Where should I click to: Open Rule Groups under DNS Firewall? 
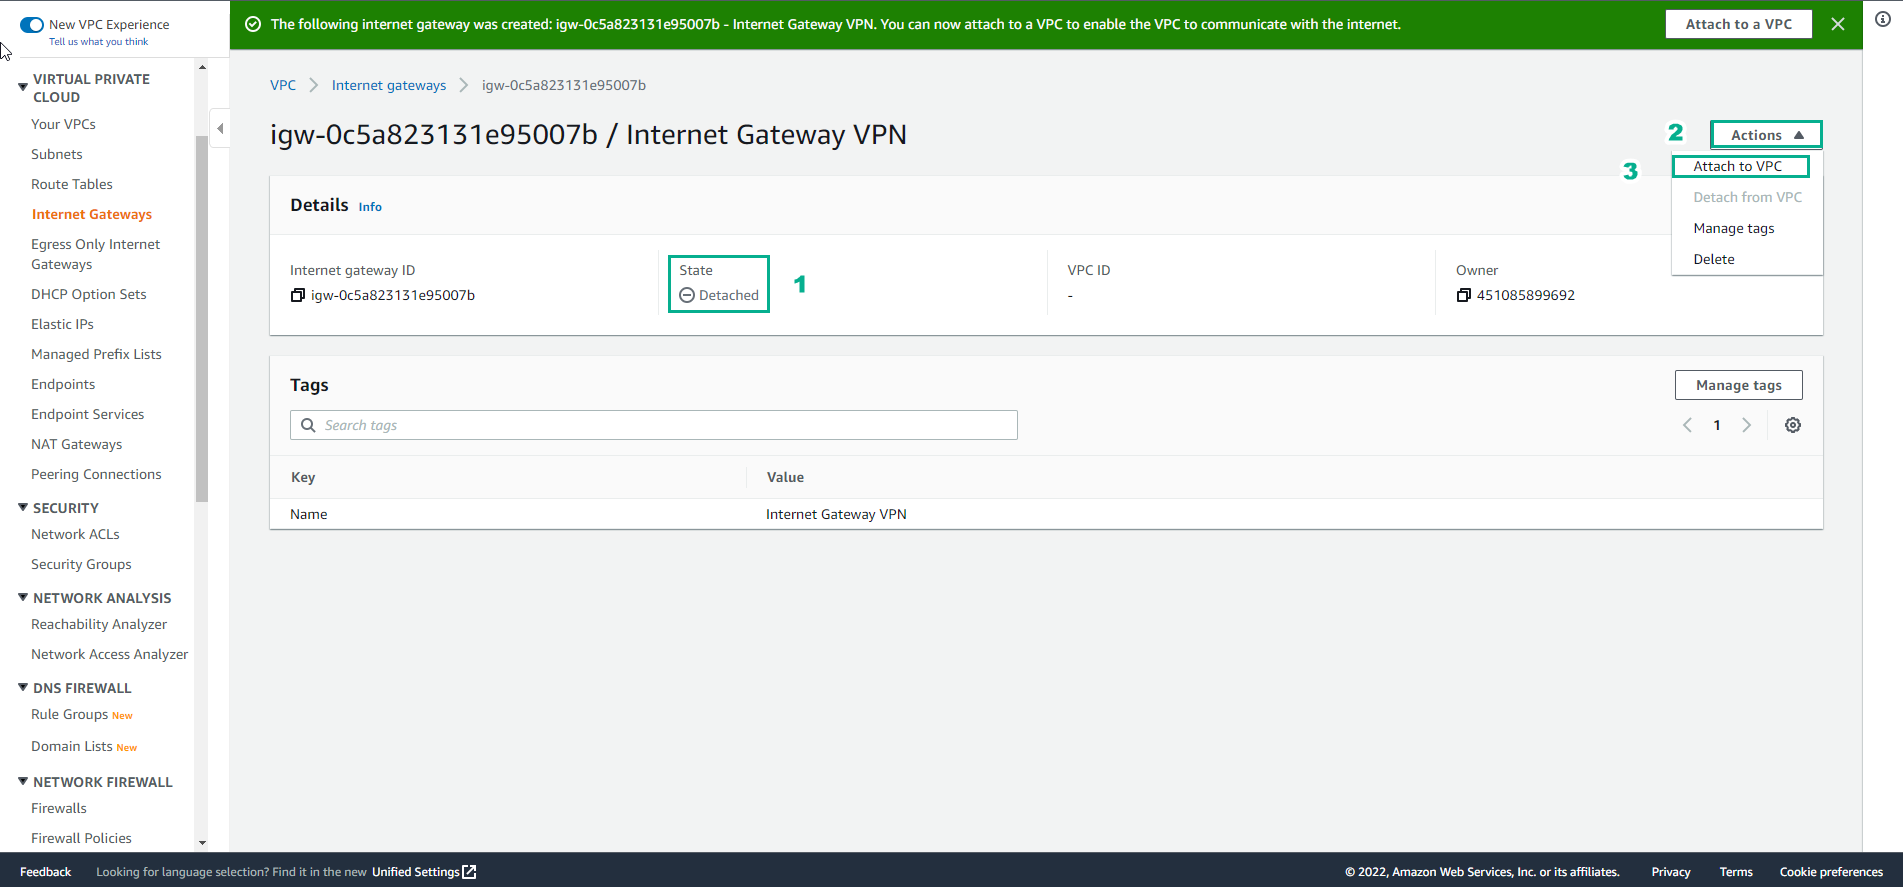point(69,714)
